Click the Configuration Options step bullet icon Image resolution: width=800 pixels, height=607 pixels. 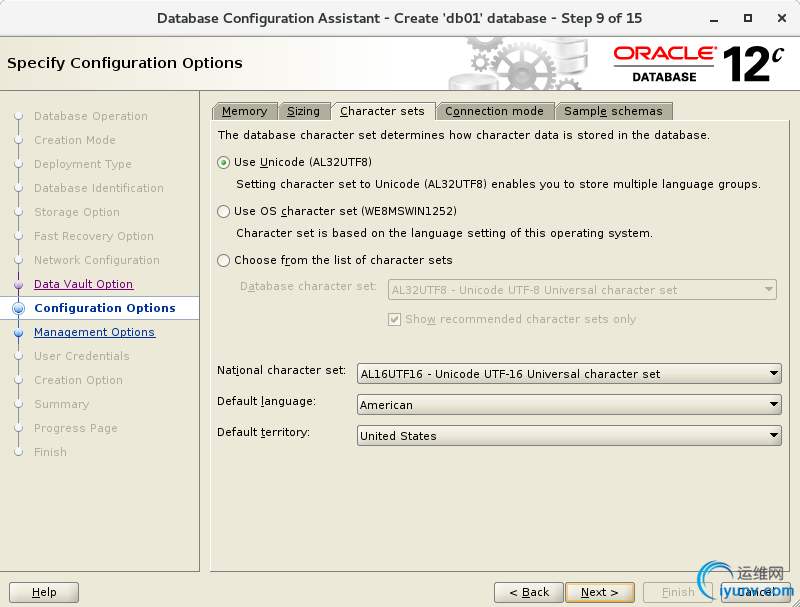coord(19,308)
